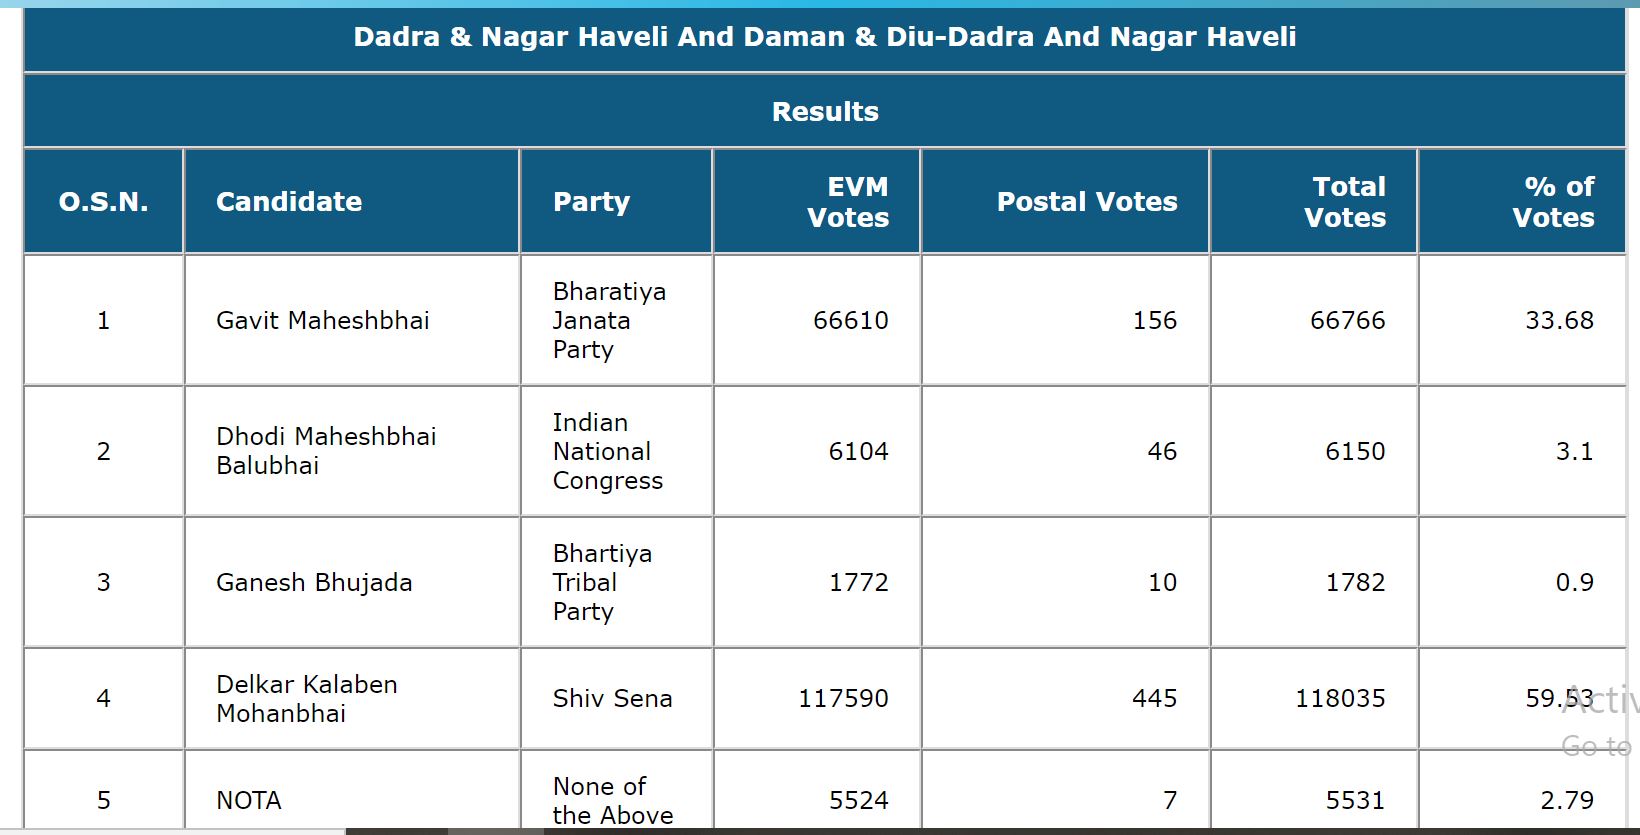Select the Shiv Sena party cell
Screen dimensions: 1640x835
click(612, 698)
